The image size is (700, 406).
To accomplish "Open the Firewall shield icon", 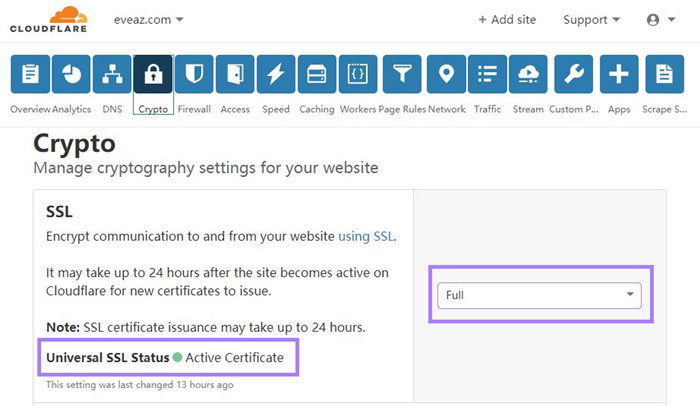I will click(194, 74).
